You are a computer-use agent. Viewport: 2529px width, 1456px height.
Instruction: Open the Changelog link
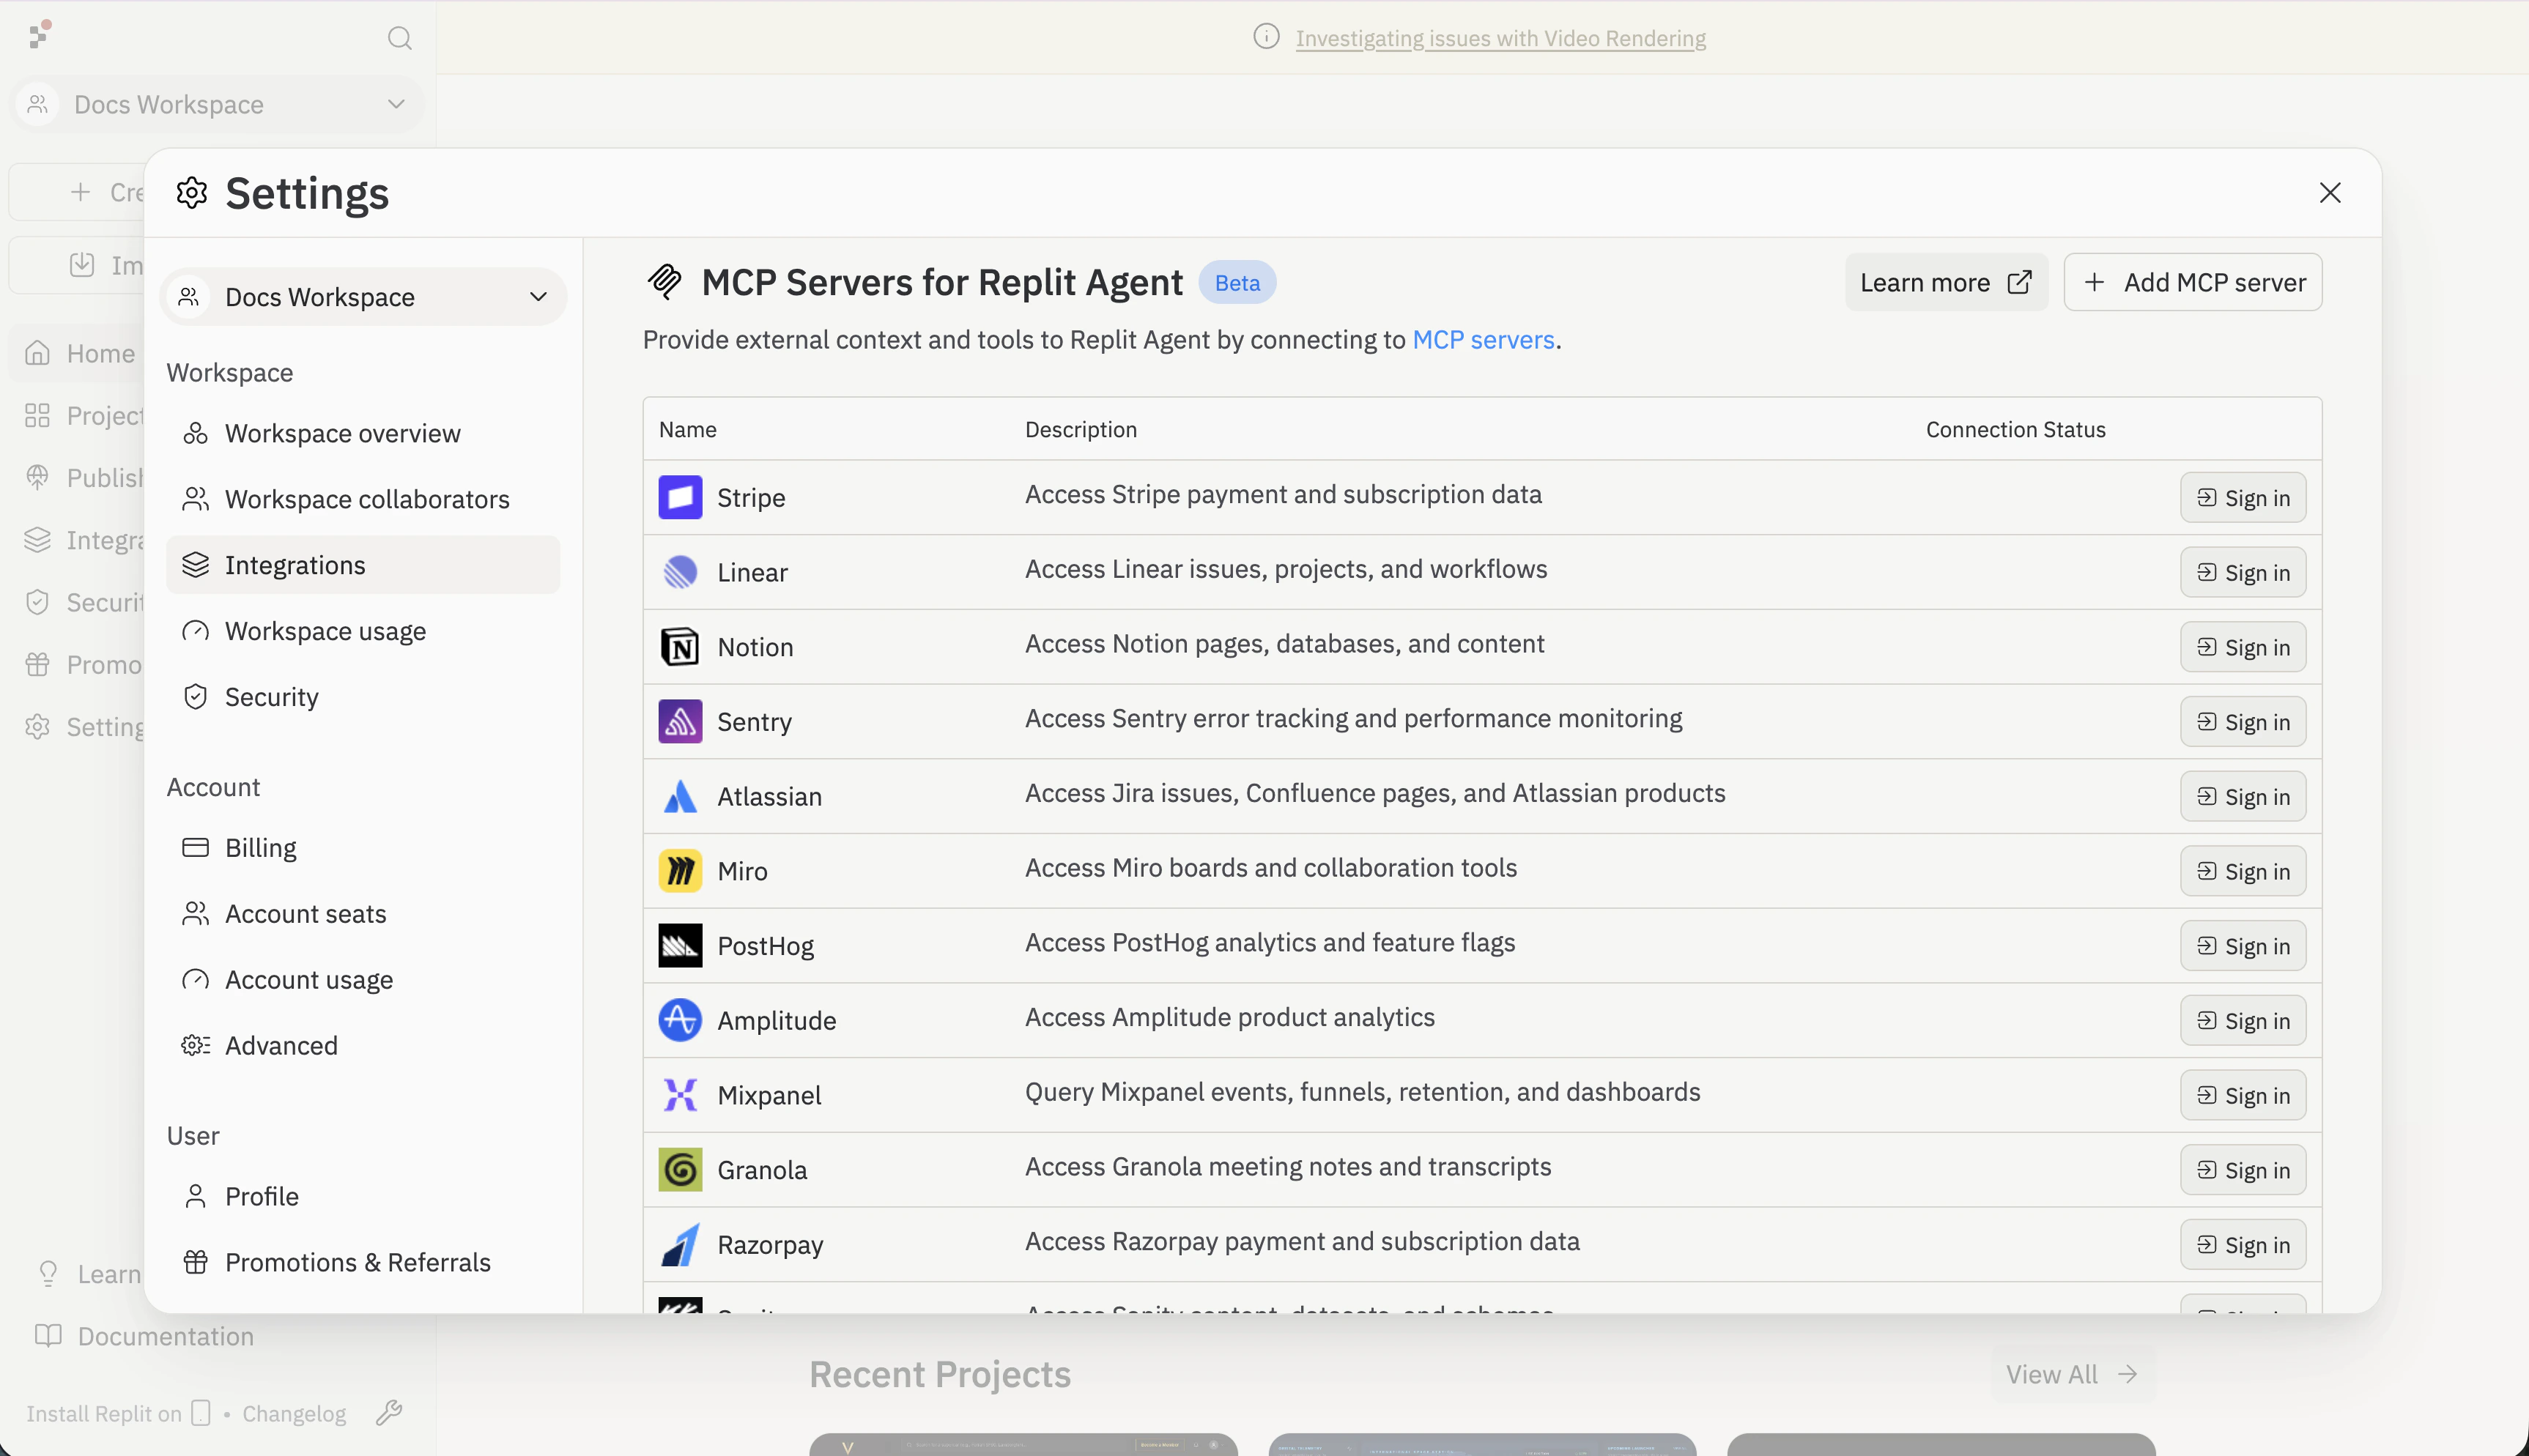pos(294,1413)
